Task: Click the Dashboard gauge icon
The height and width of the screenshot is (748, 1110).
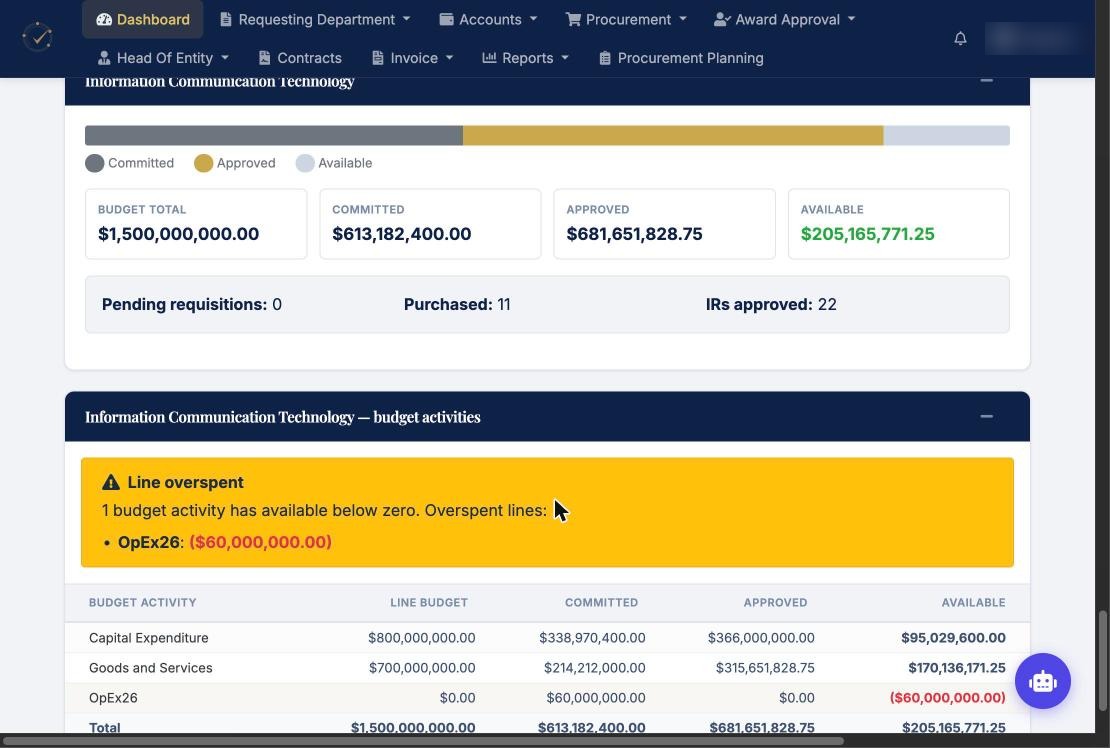Action: coord(104,19)
